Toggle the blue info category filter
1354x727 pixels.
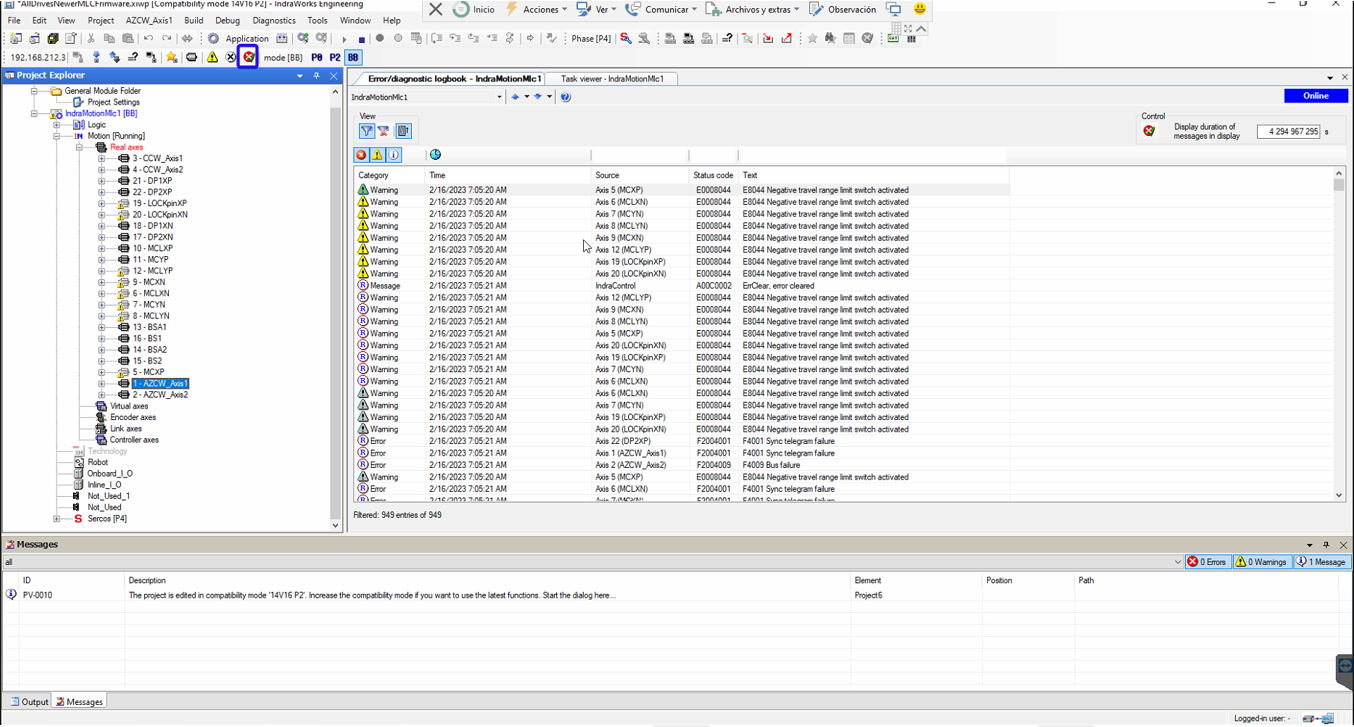pyautogui.click(x=394, y=155)
